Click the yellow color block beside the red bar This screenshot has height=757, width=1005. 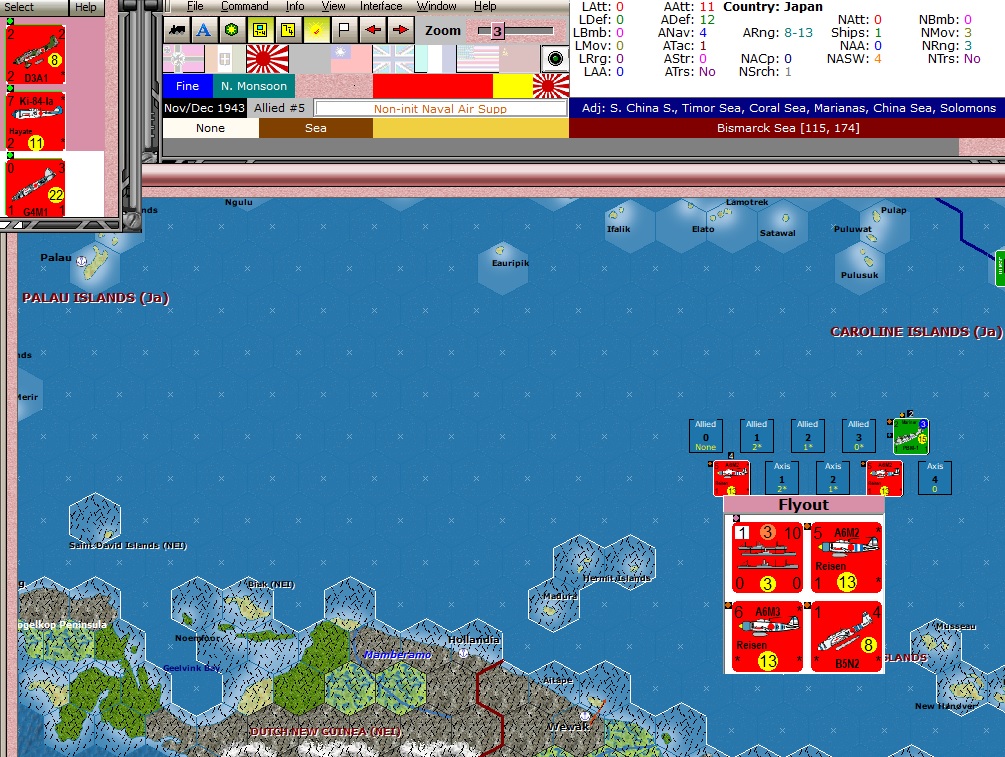point(513,86)
